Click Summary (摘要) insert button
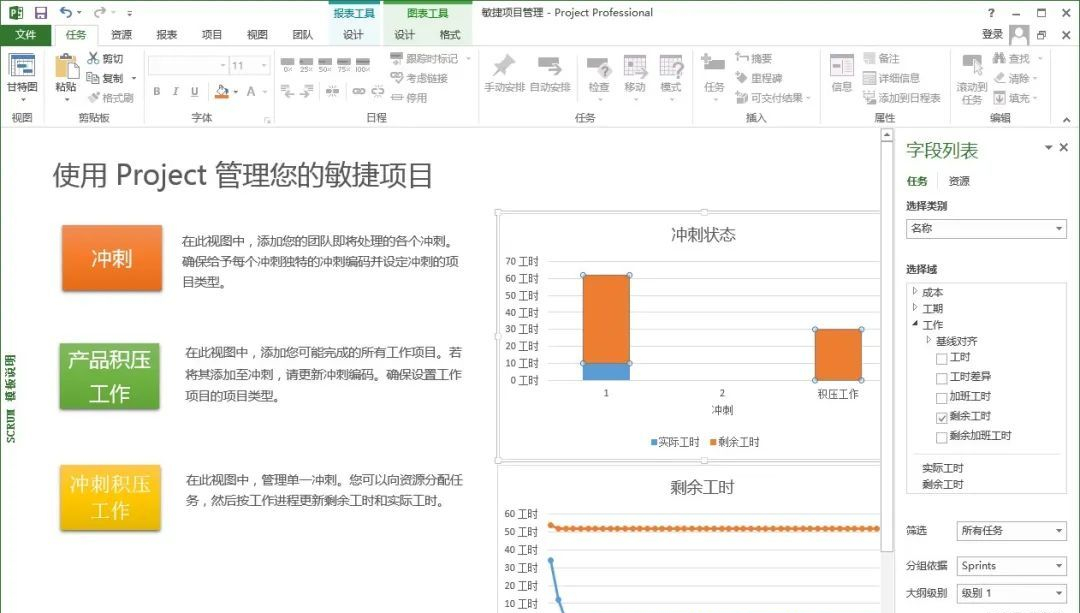The height and width of the screenshot is (613, 1080). point(754,59)
